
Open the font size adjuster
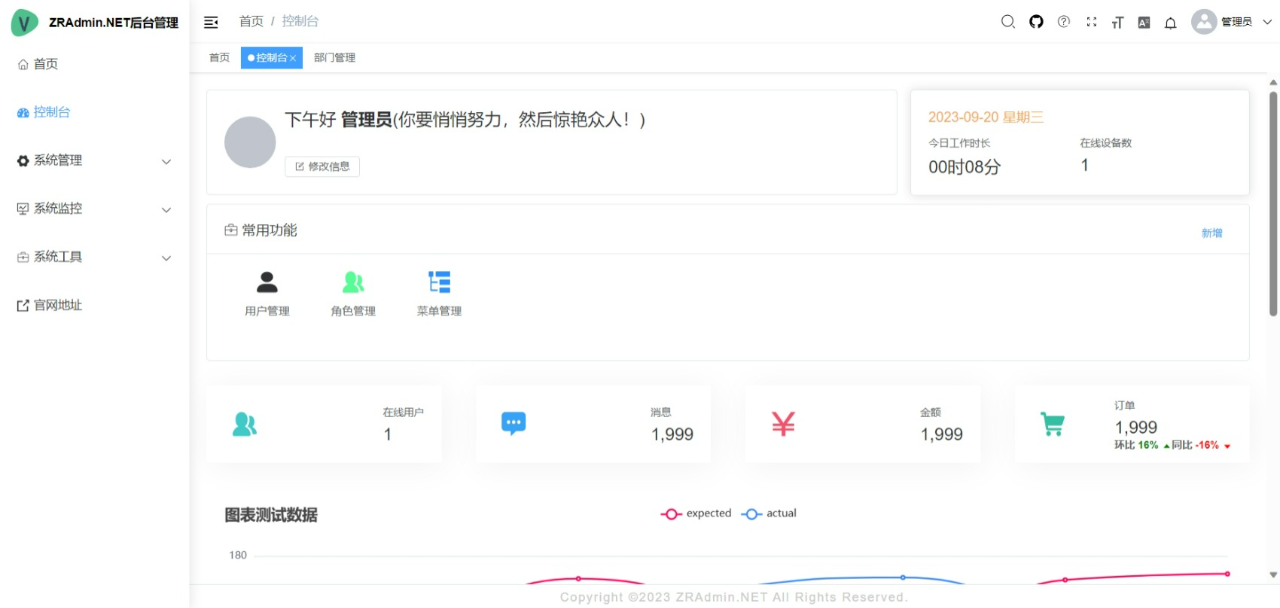click(x=1117, y=21)
